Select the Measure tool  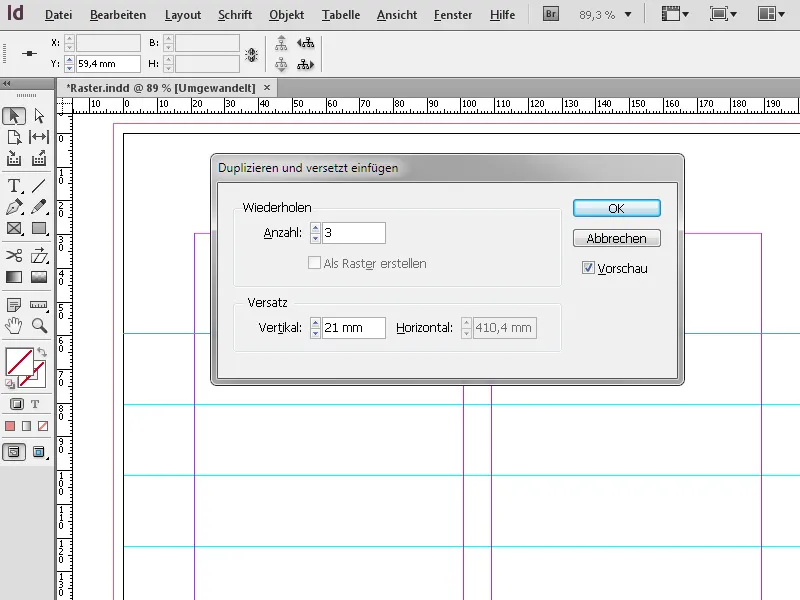[39, 305]
